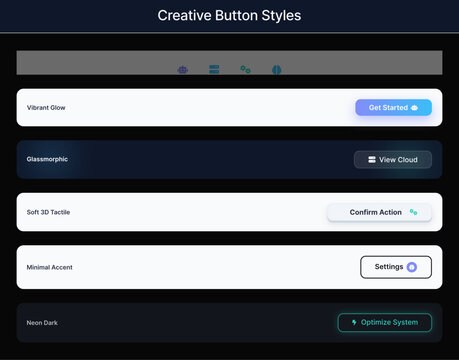Click the Optimize System neon button
The width and height of the screenshot is (459, 360).
pos(385,322)
